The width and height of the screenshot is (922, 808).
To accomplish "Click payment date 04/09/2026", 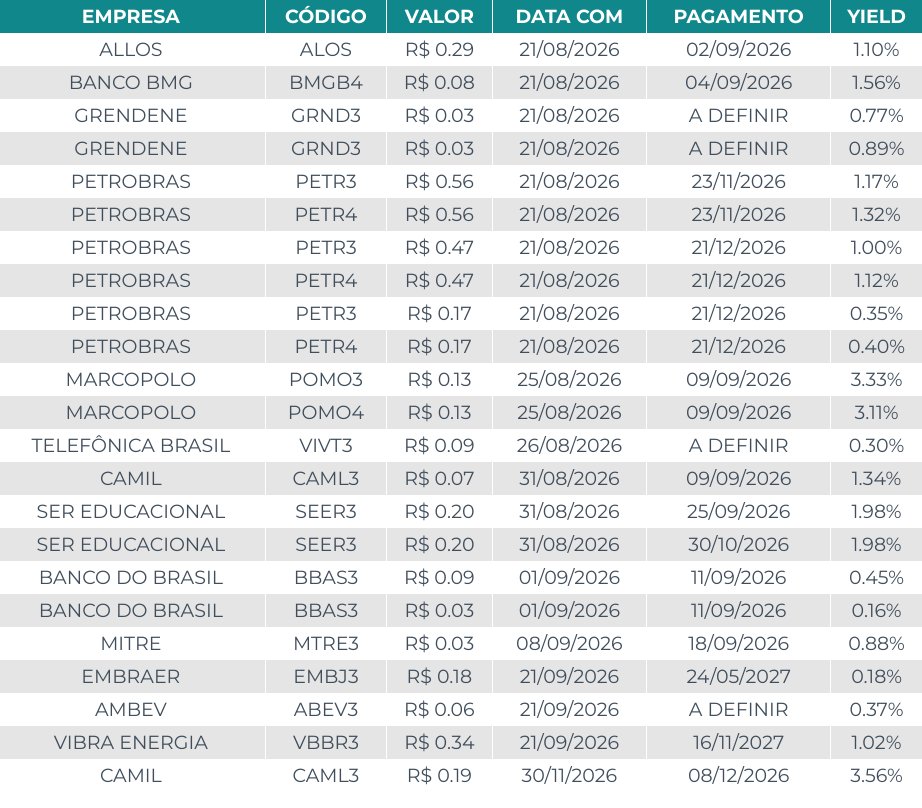I will tap(739, 82).
